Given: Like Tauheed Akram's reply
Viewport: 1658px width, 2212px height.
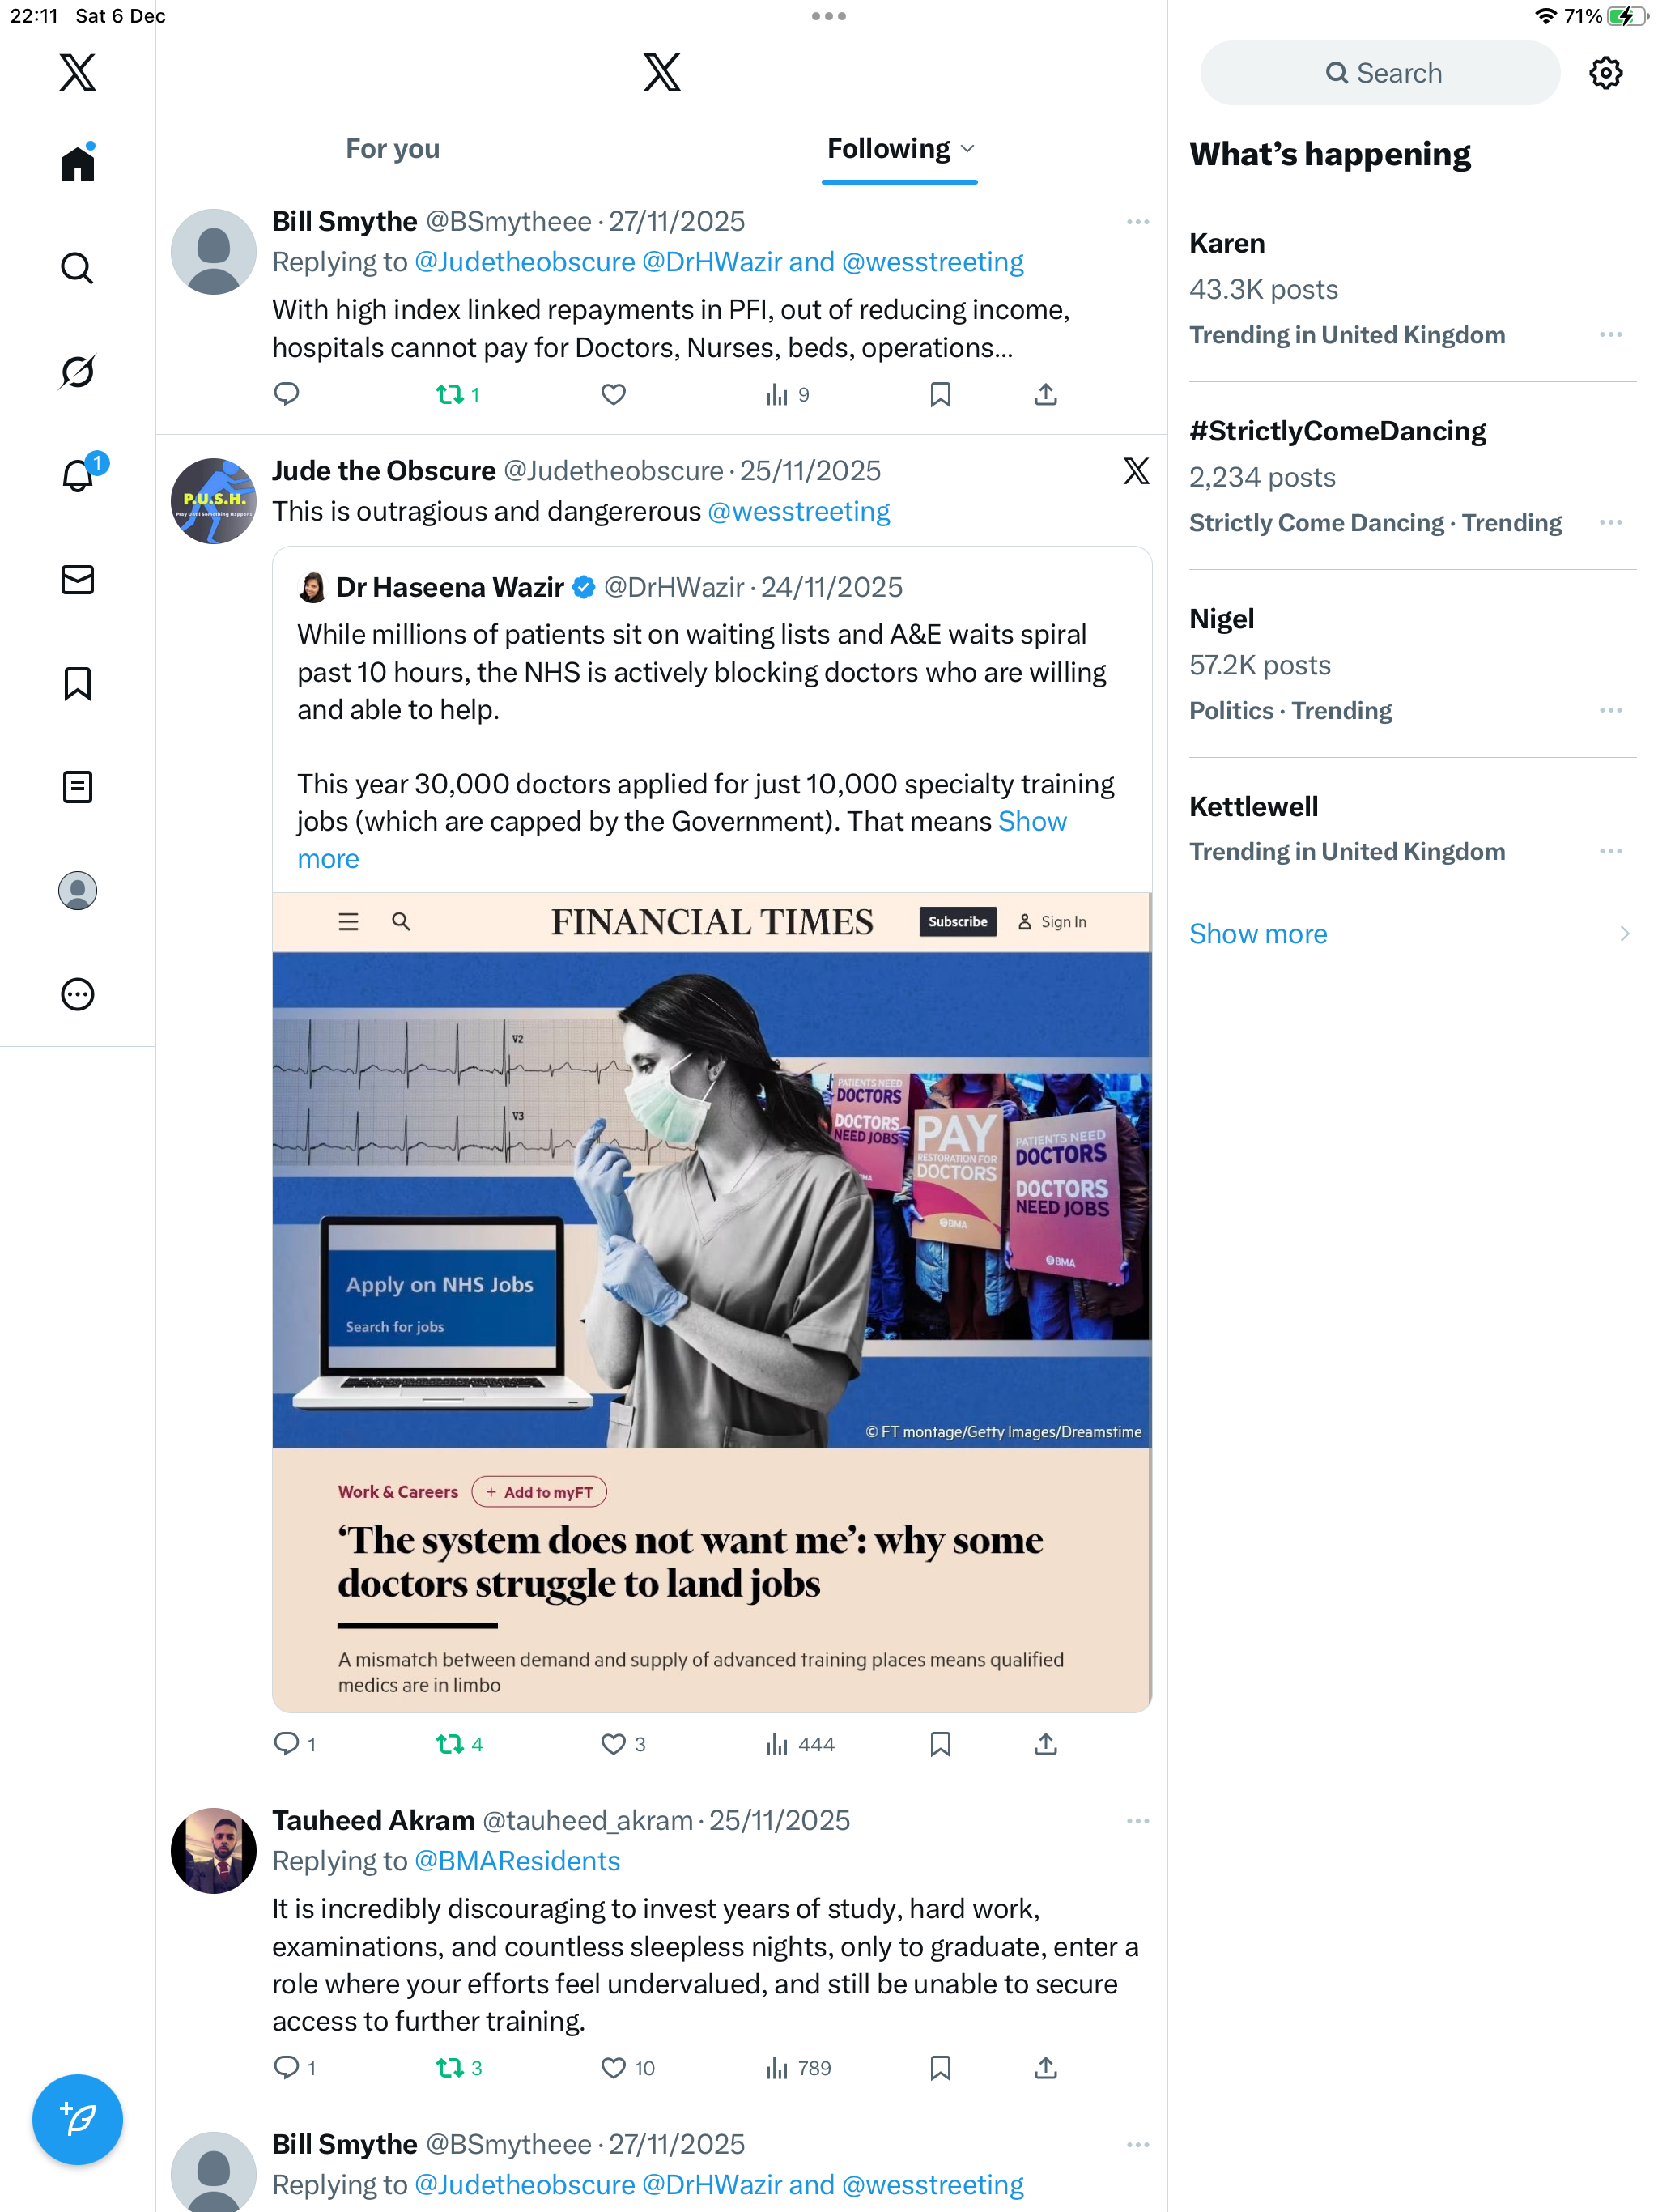Looking at the screenshot, I should click(x=612, y=2067).
